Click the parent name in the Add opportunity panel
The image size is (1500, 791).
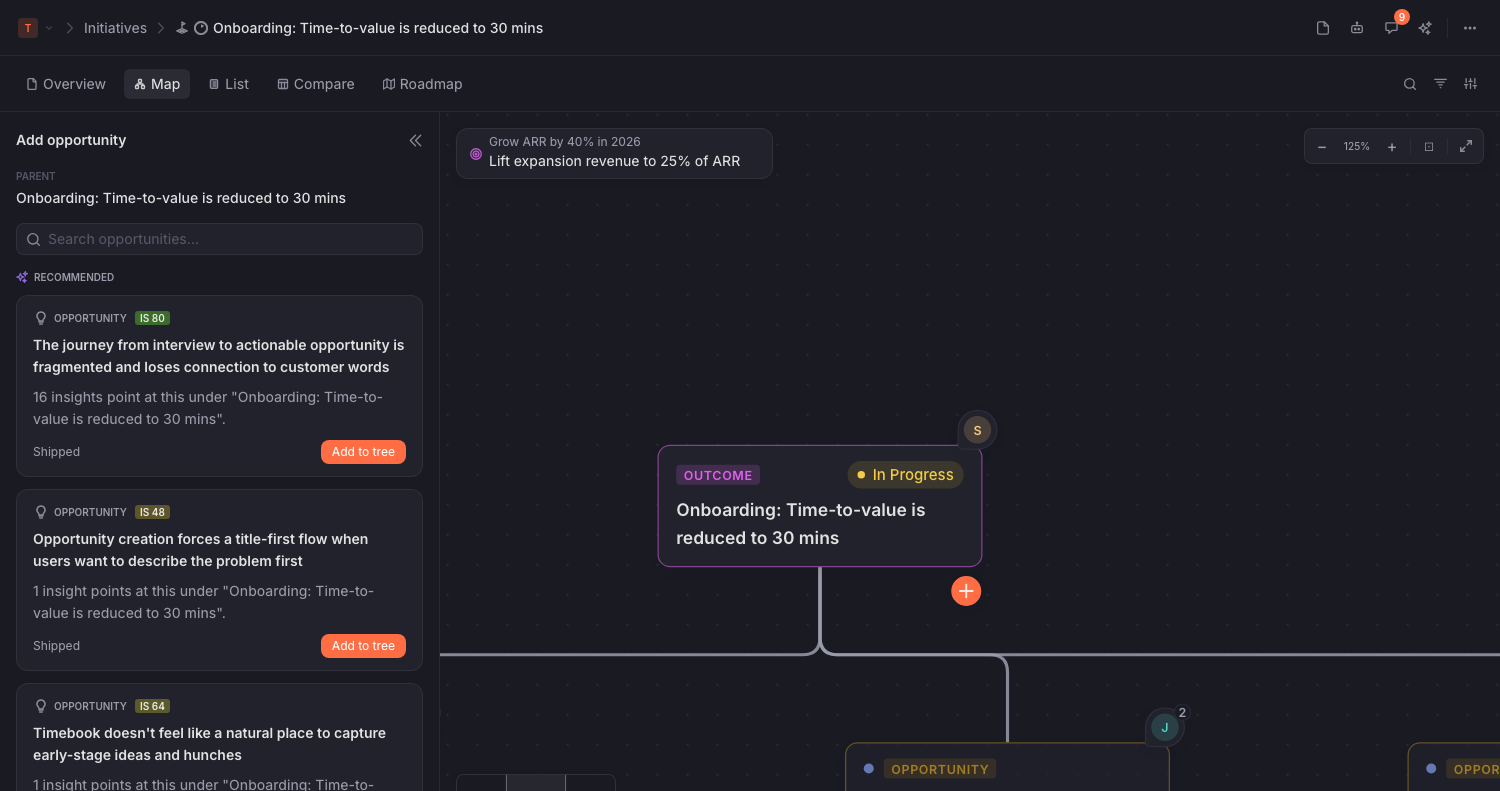tap(181, 198)
